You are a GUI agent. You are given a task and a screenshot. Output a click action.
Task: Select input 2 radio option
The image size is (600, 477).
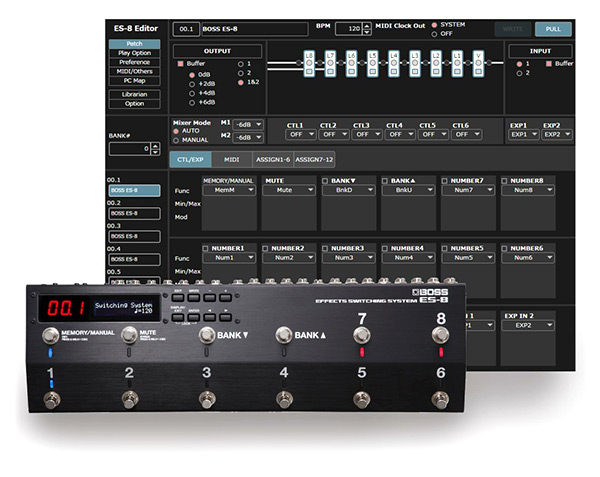click(519, 73)
